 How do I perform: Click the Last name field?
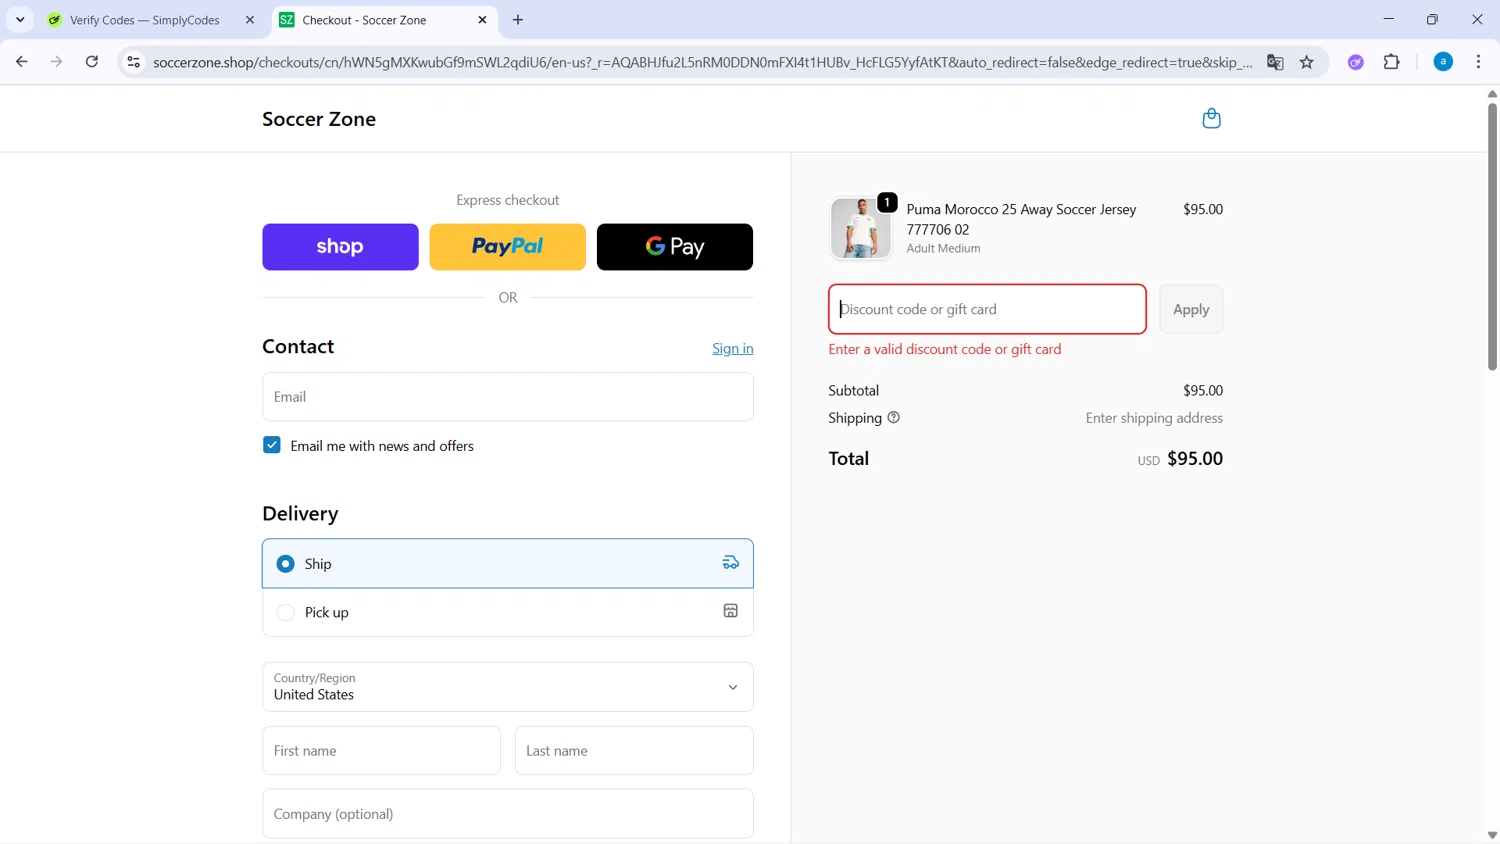click(x=634, y=751)
